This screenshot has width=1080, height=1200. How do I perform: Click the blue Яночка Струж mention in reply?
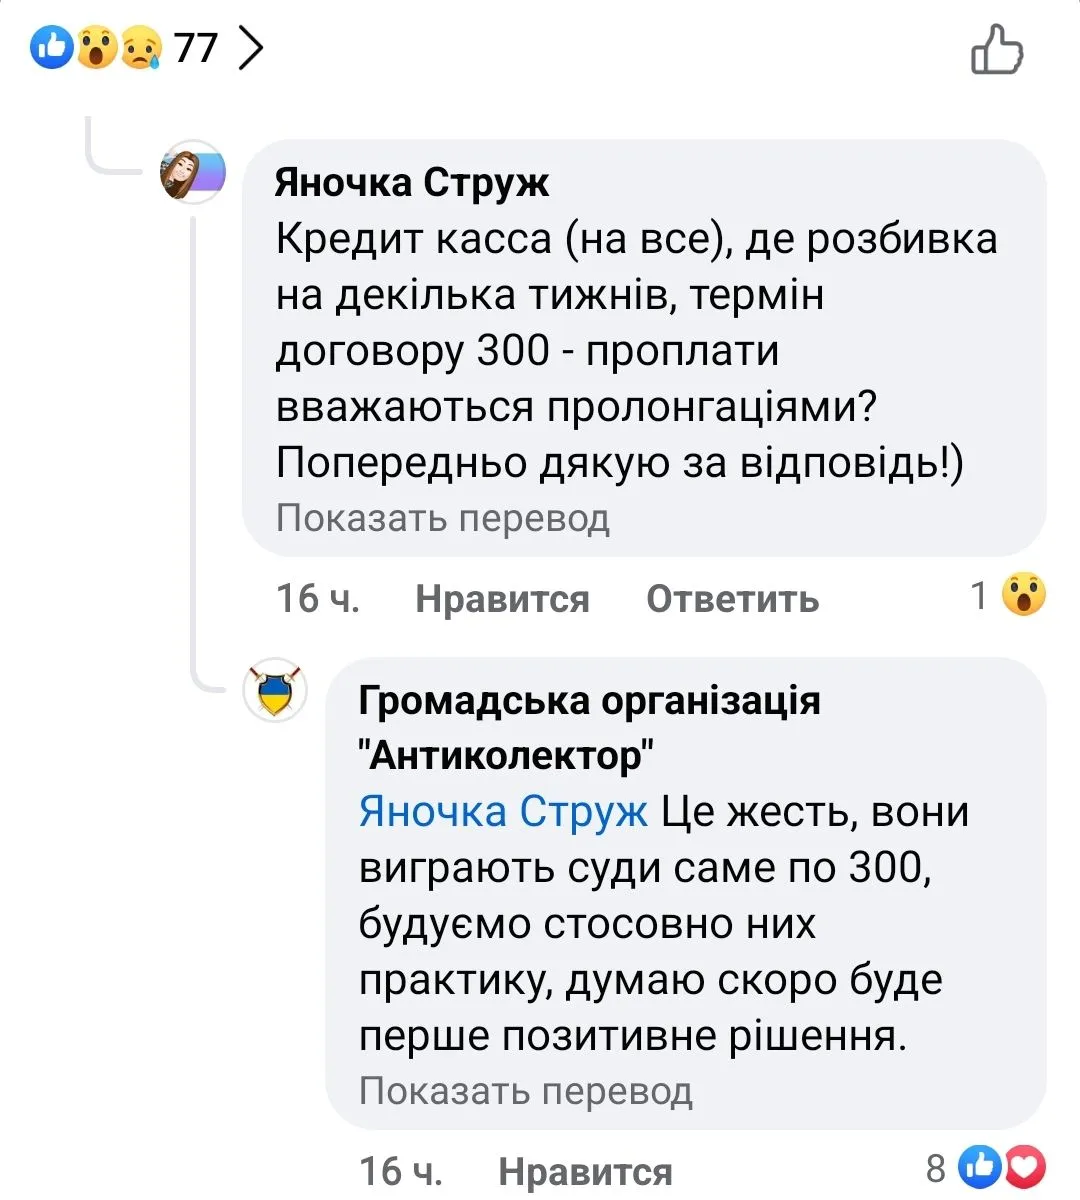pos(503,811)
